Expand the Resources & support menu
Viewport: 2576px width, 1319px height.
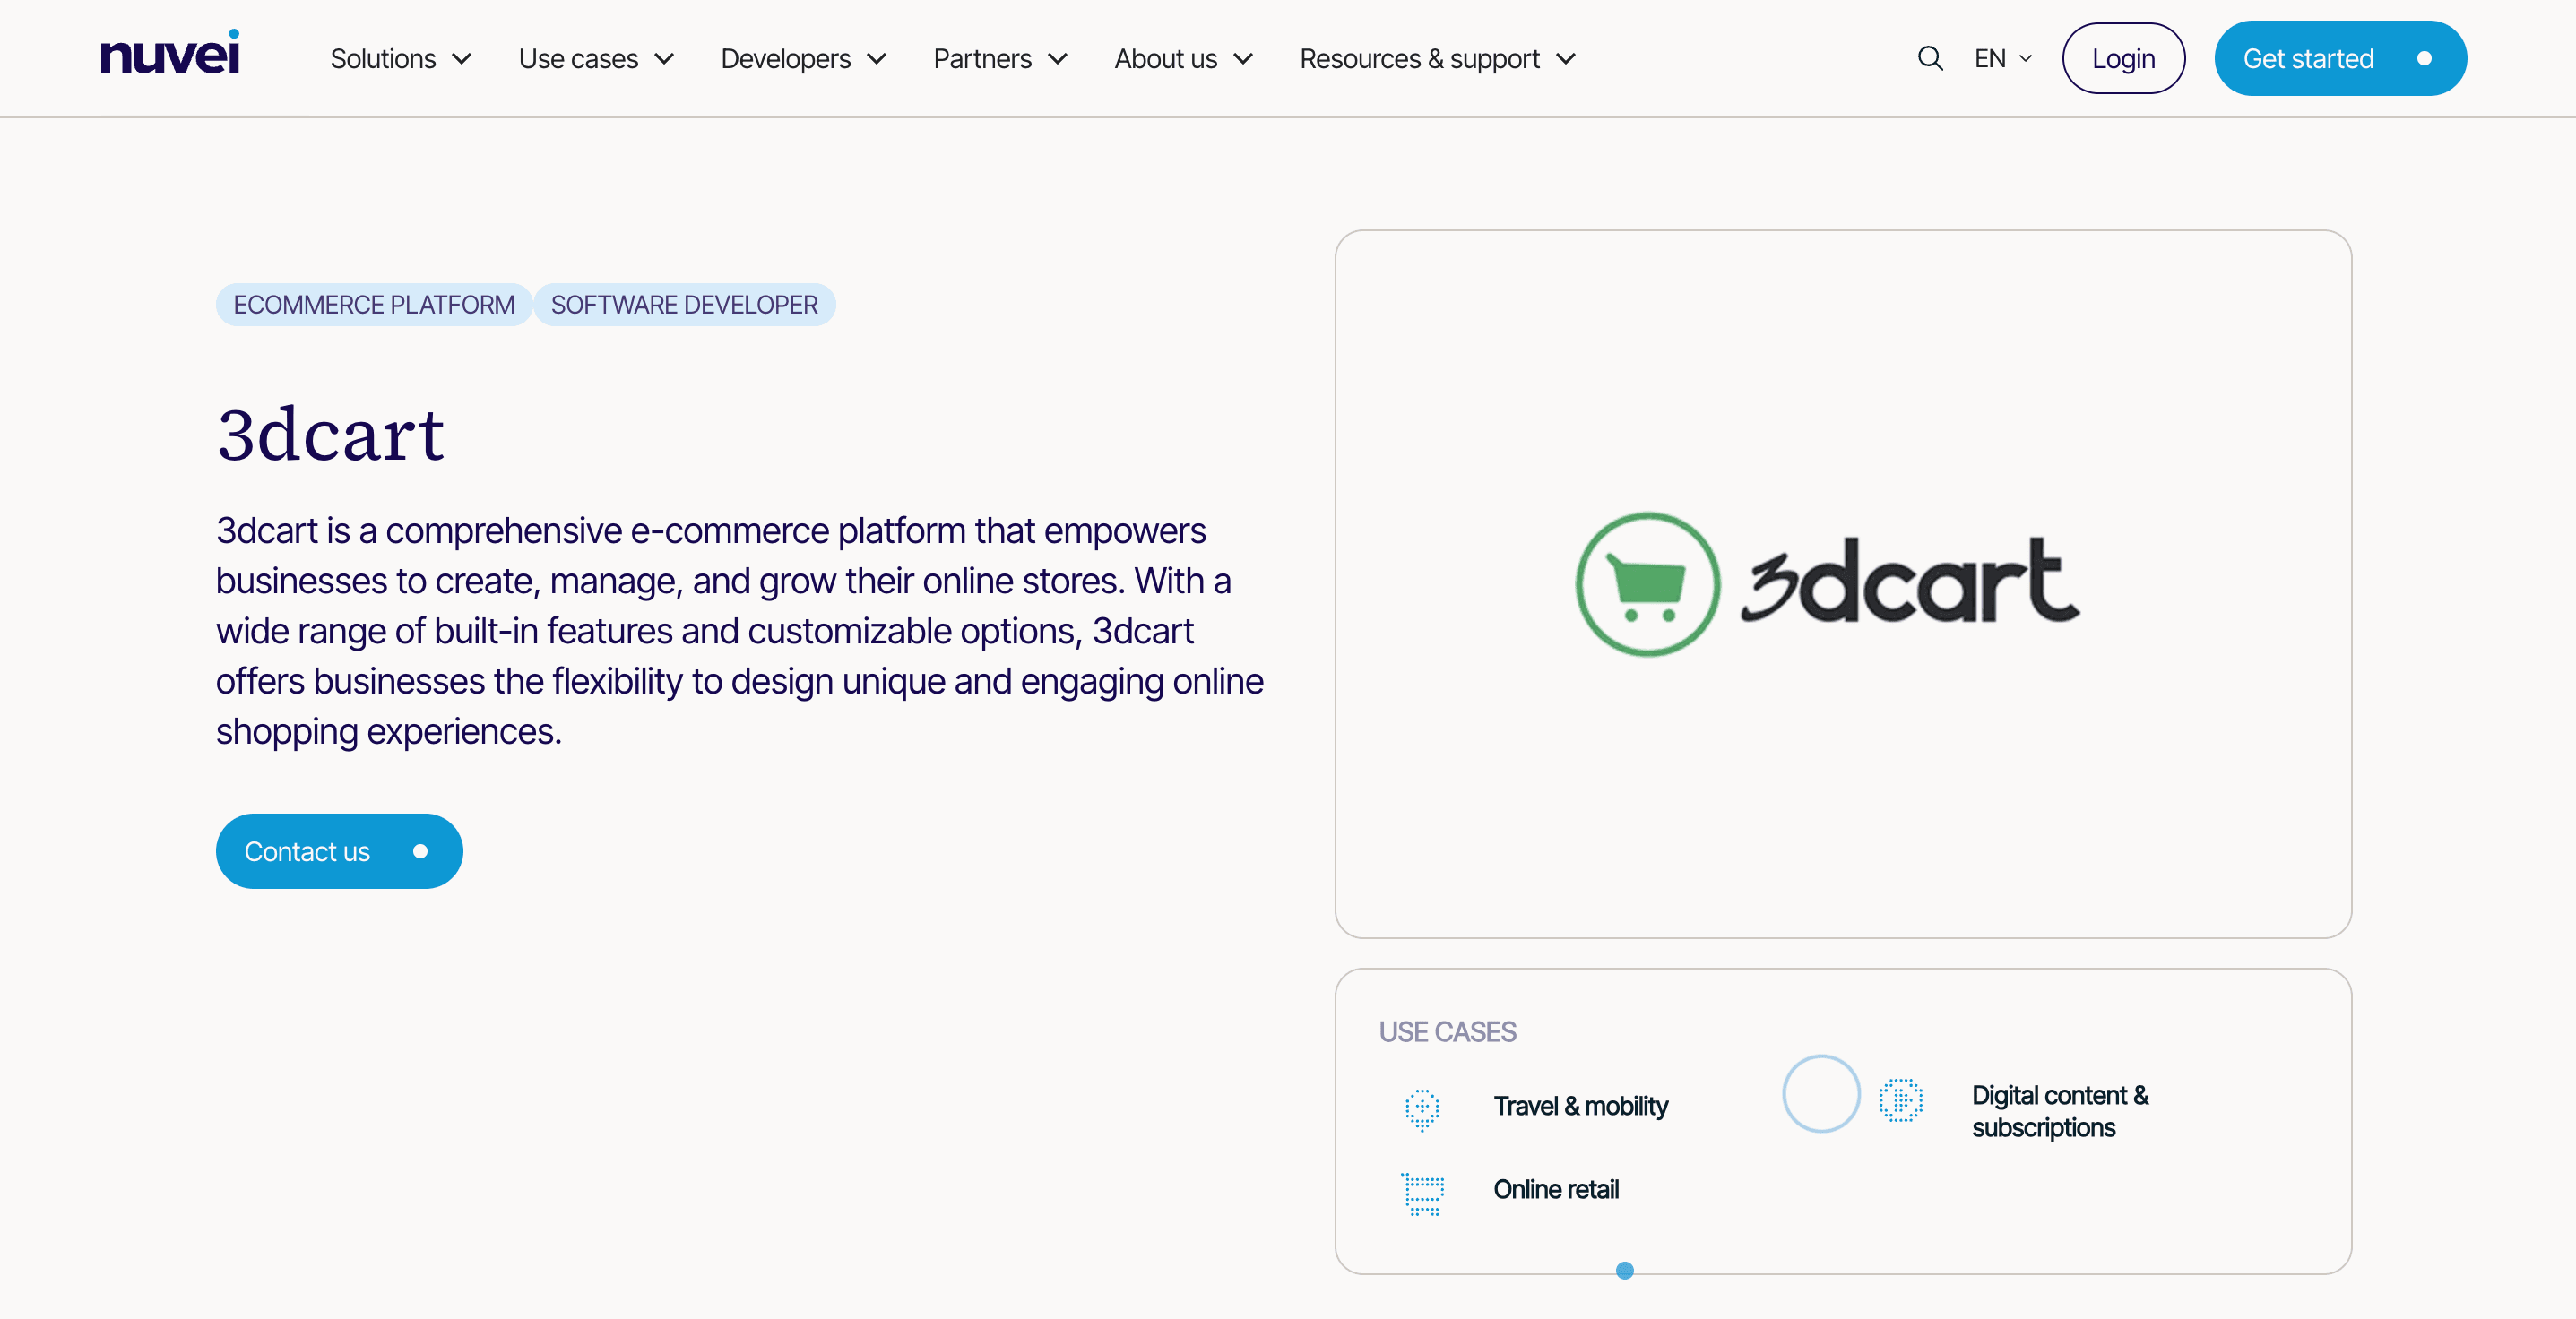coord(1437,59)
